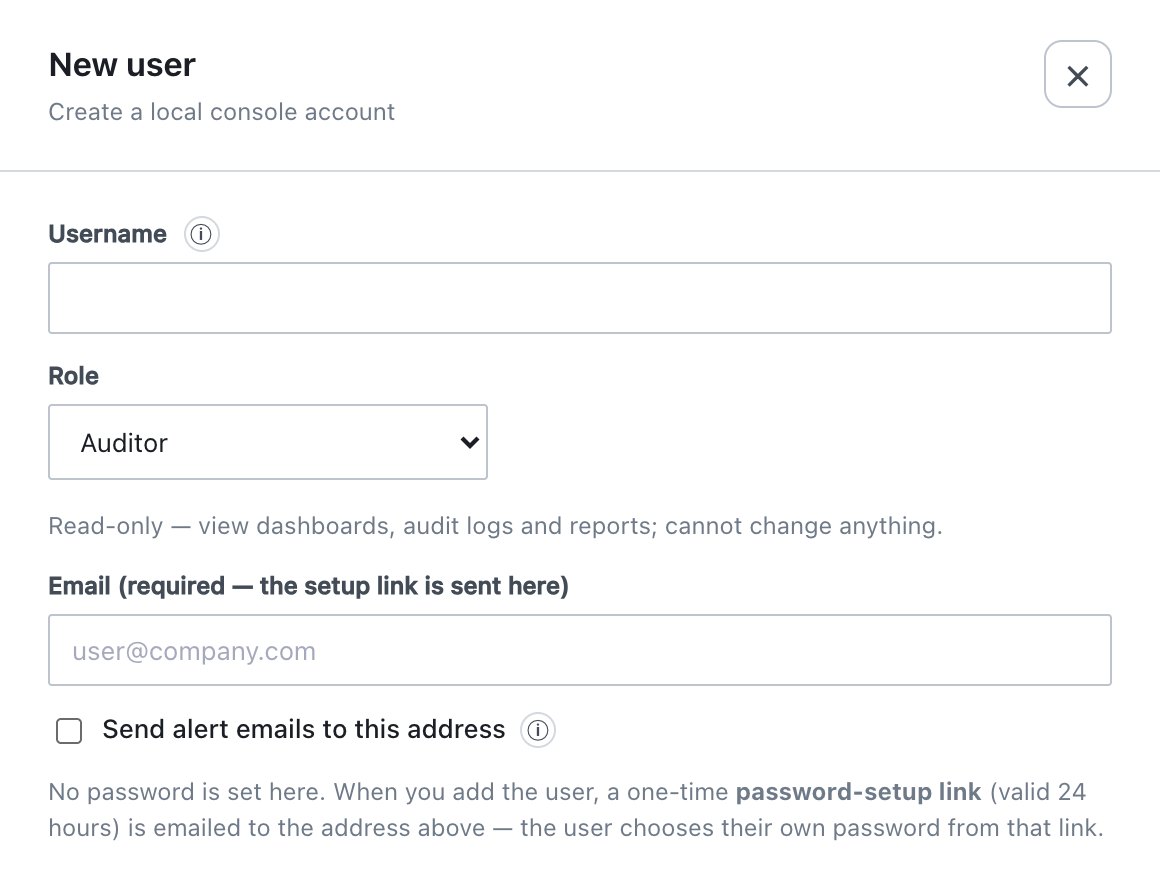Focus the Email field with user@company.com placeholder
The width and height of the screenshot is (1160, 890).
[x=580, y=650]
